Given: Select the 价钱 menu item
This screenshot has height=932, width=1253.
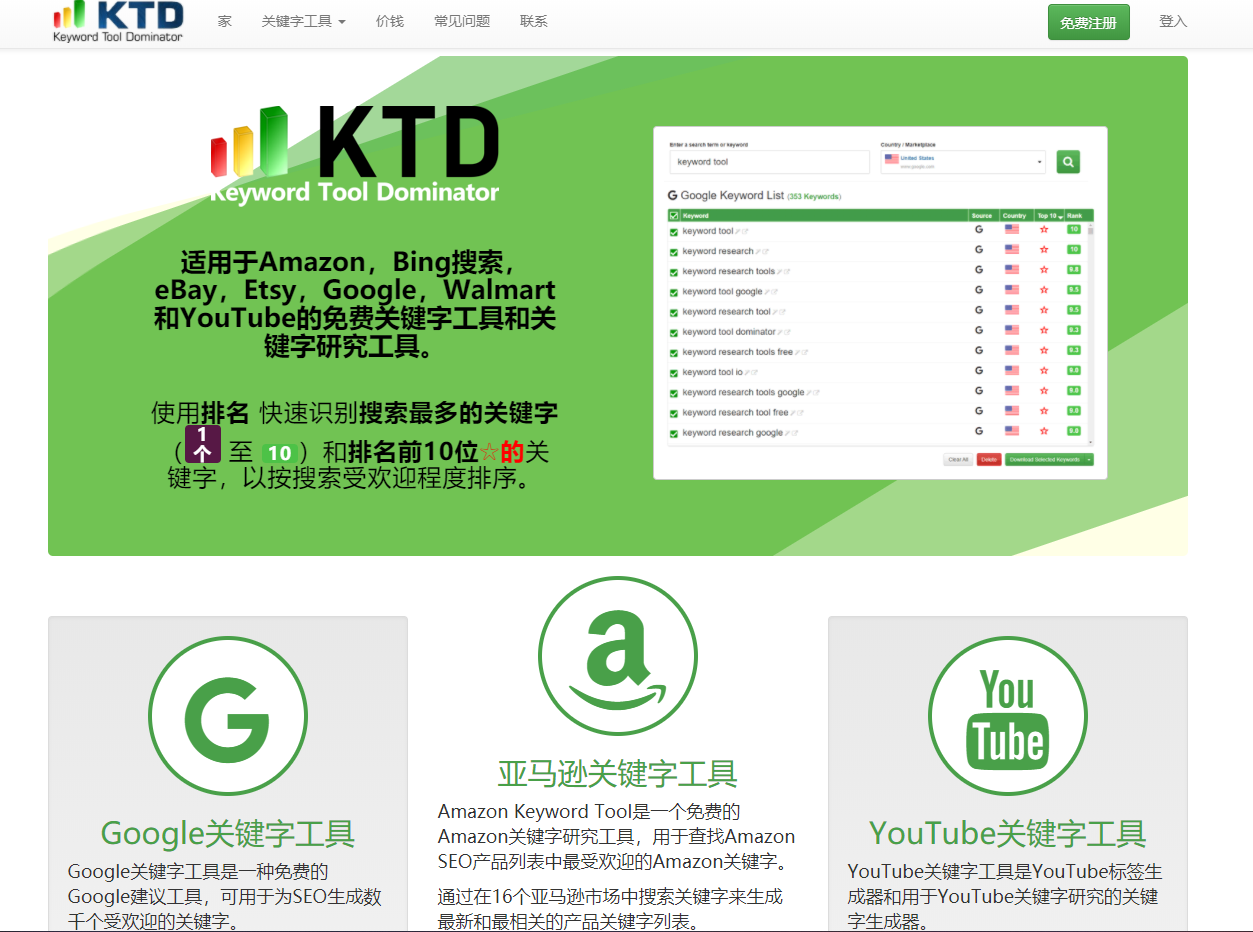Looking at the screenshot, I should (390, 20).
